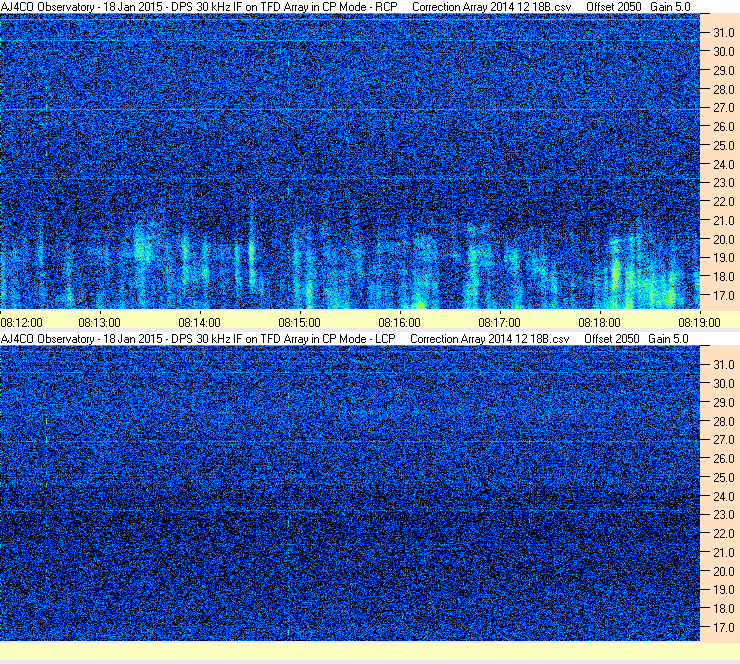Click the 22.0 frequency label in RCP panel

(724, 202)
